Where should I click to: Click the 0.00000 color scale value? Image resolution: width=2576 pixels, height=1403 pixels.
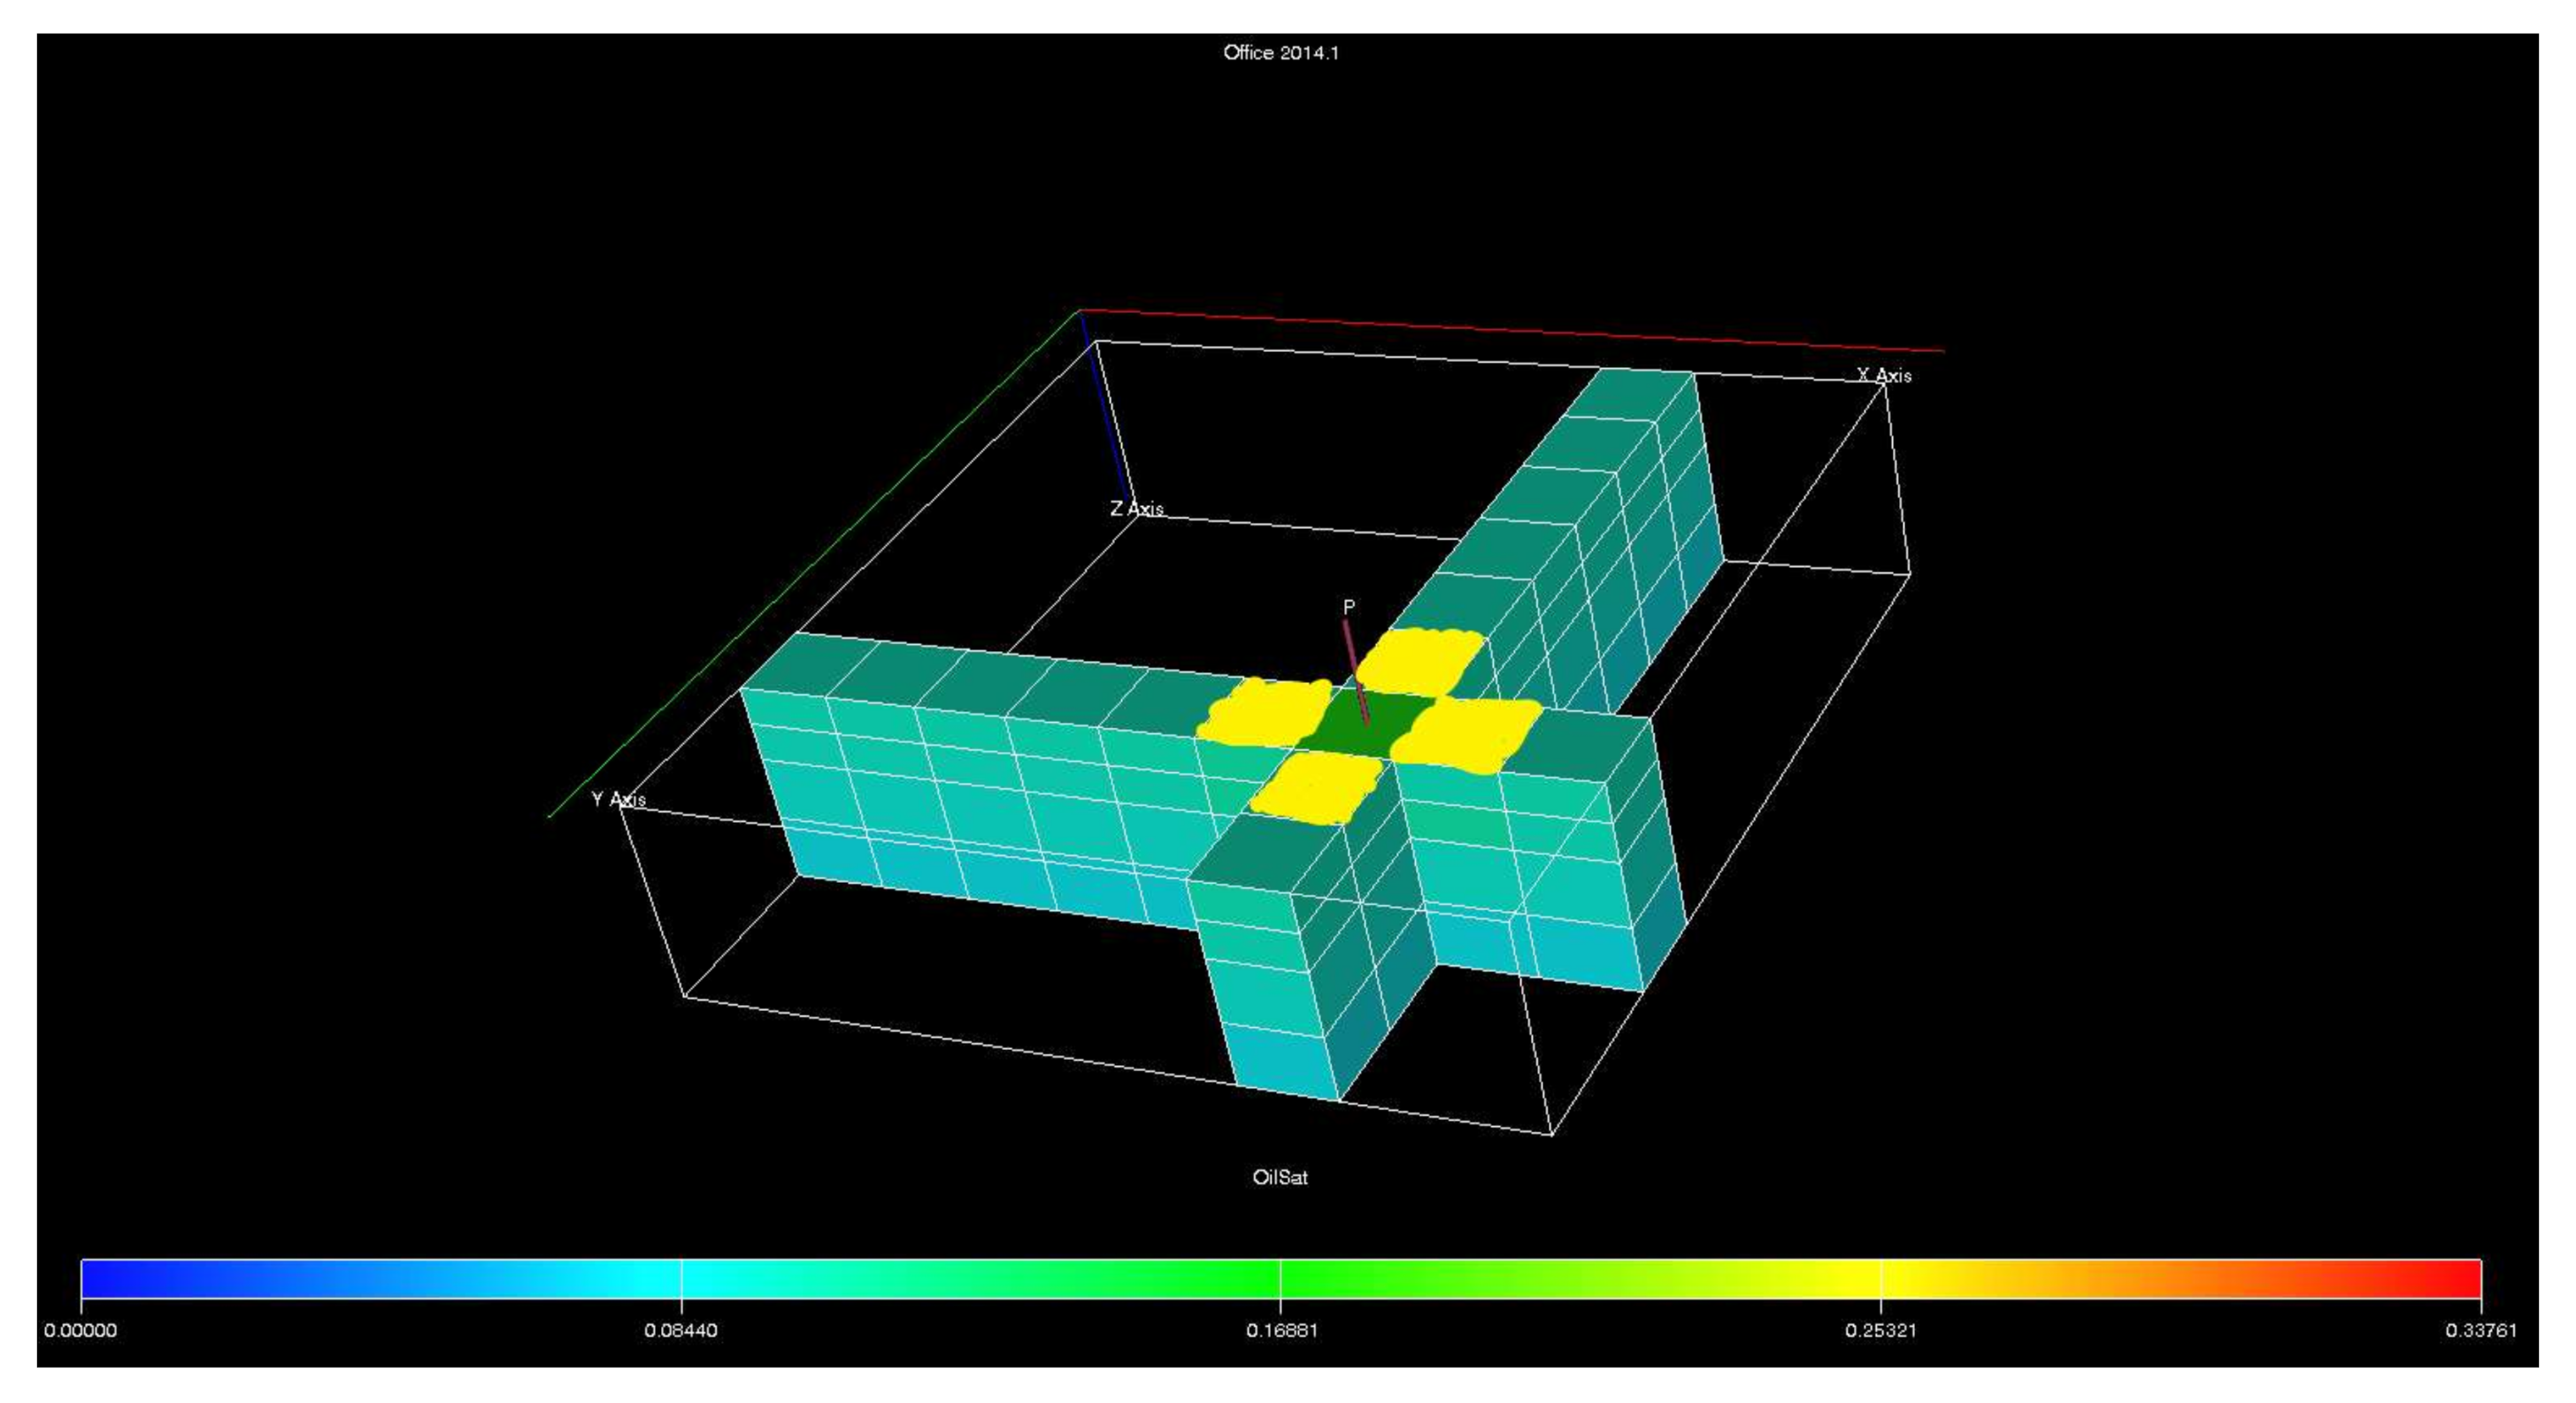tap(80, 1330)
